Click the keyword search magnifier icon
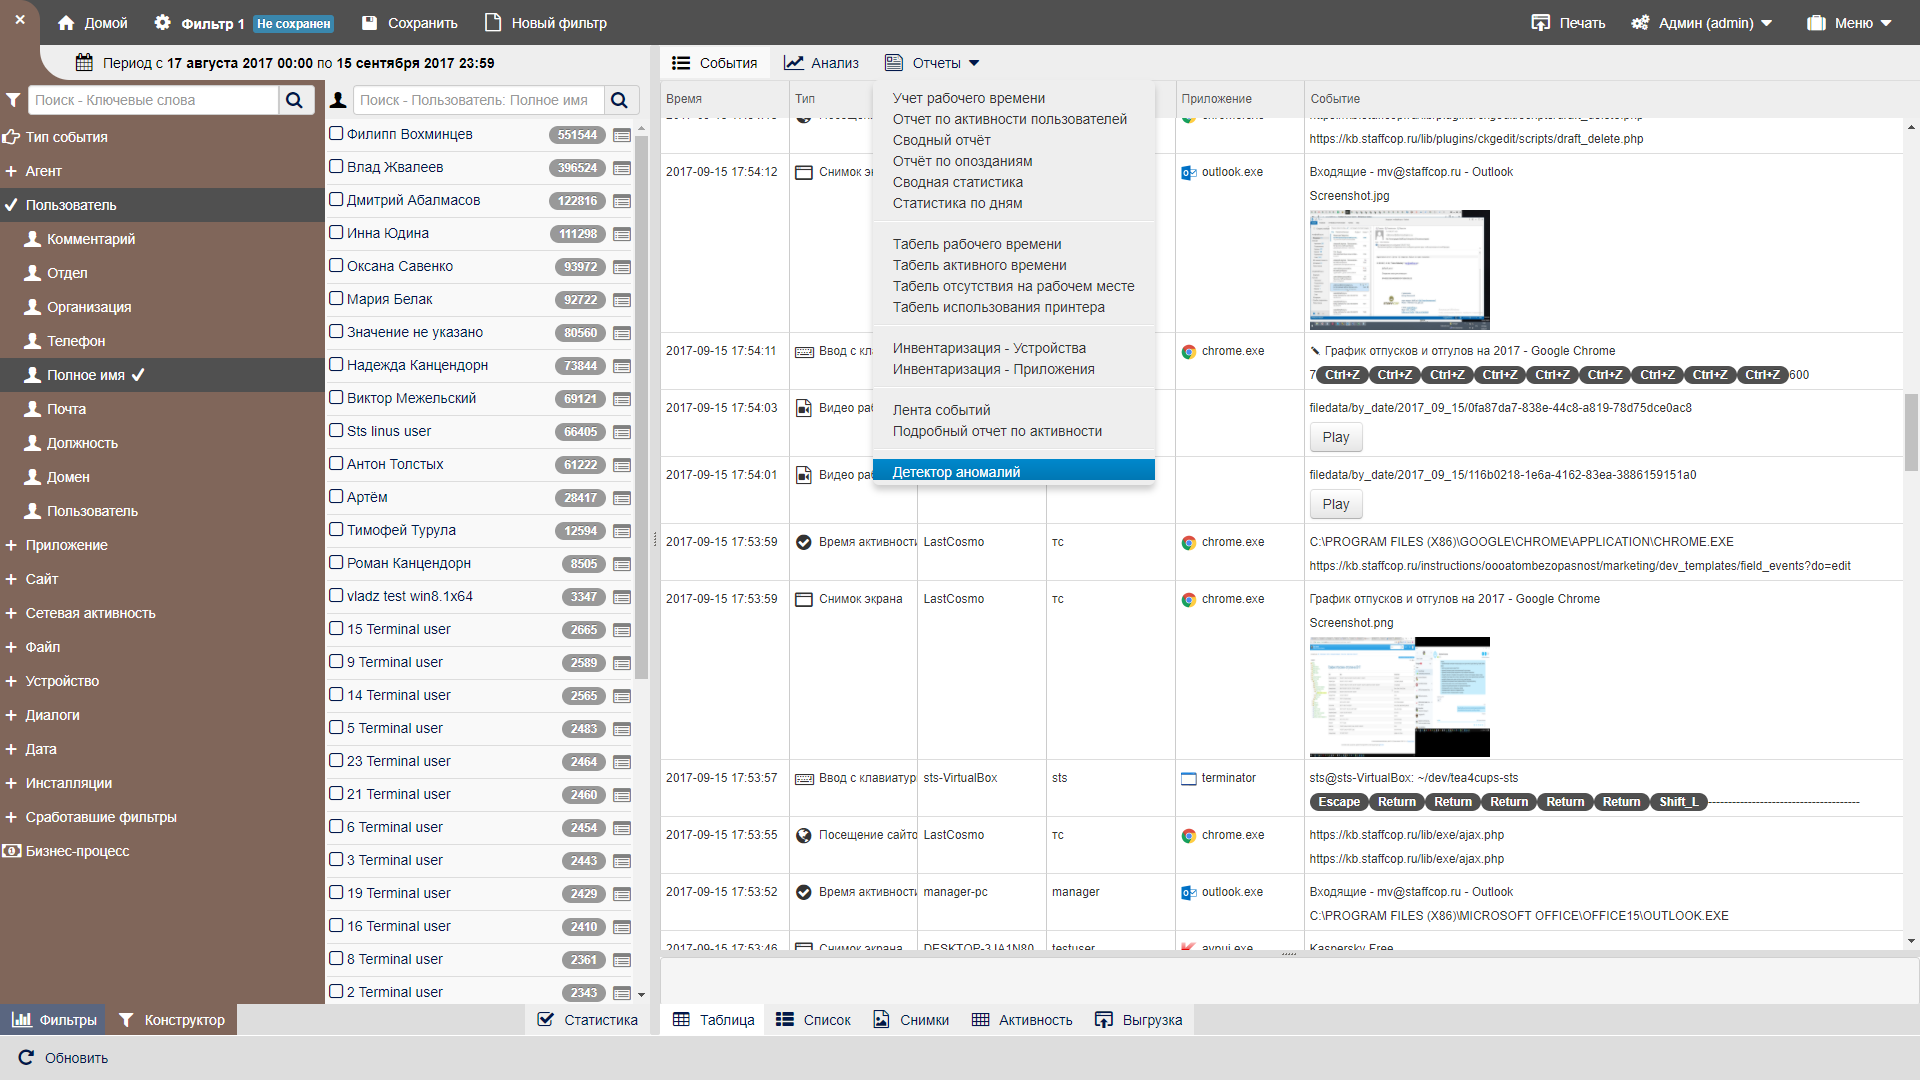This screenshot has width=1920, height=1080. pos(295,100)
